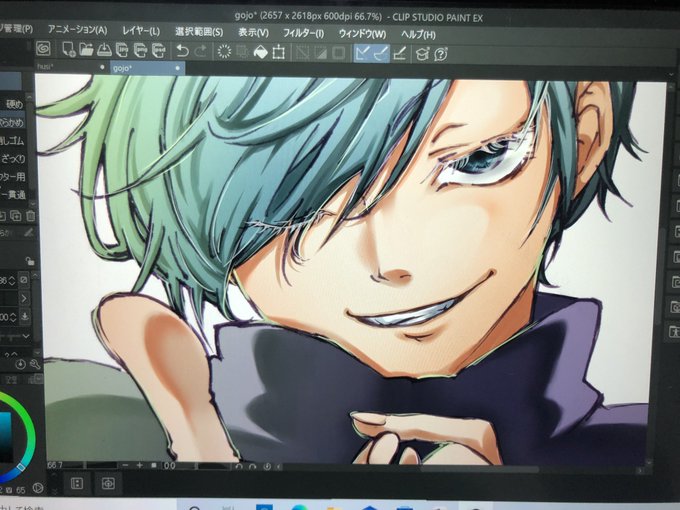680x510 pixels.
Task: Click the Clear (dotted circle) icon
Action: (224, 52)
